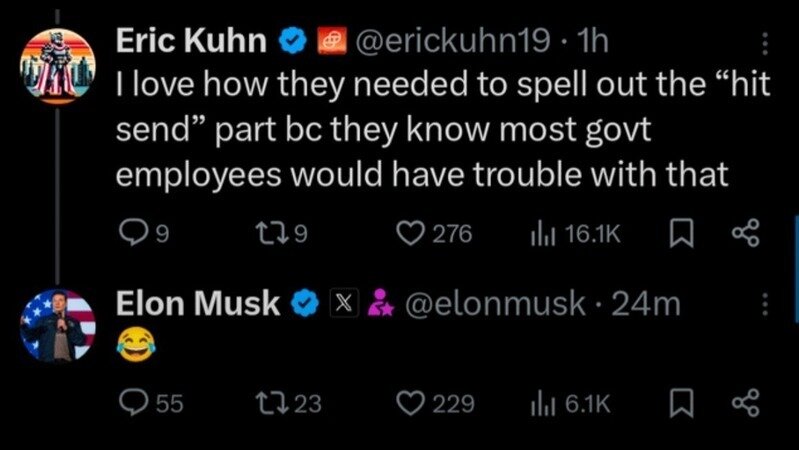Share Eric Kuhn's tweet
799x450 pixels.
tap(745, 233)
